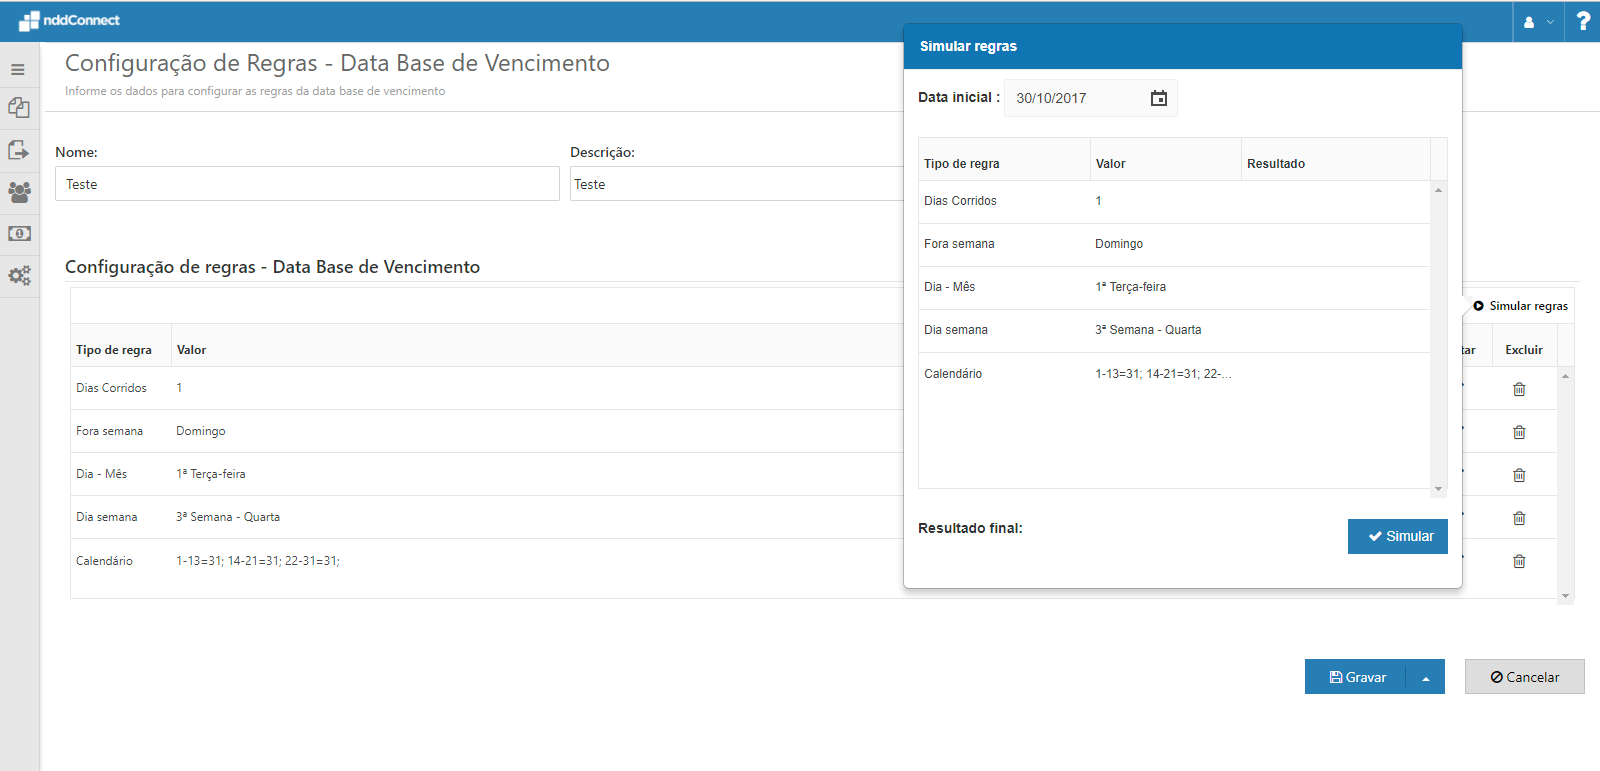Open the users group sidebar icon
The image size is (1600, 771).
tap(19, 192)
